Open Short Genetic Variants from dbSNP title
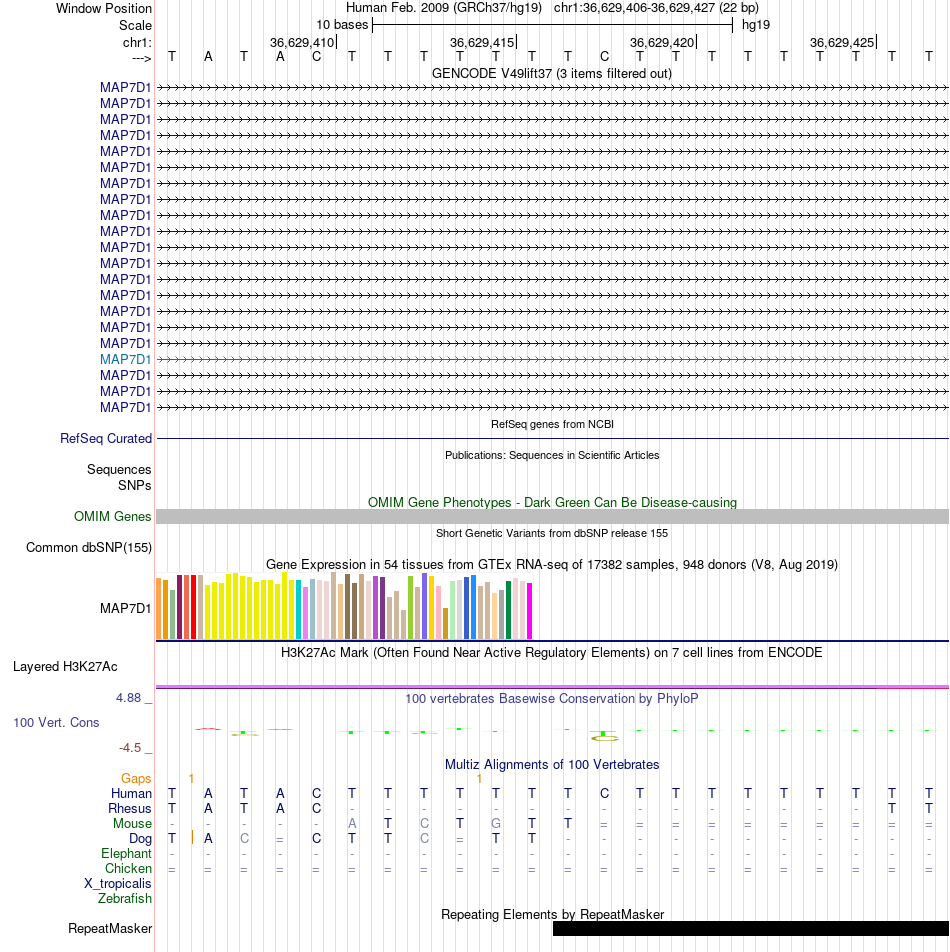The image size is (950, 952). click(552, 533)
